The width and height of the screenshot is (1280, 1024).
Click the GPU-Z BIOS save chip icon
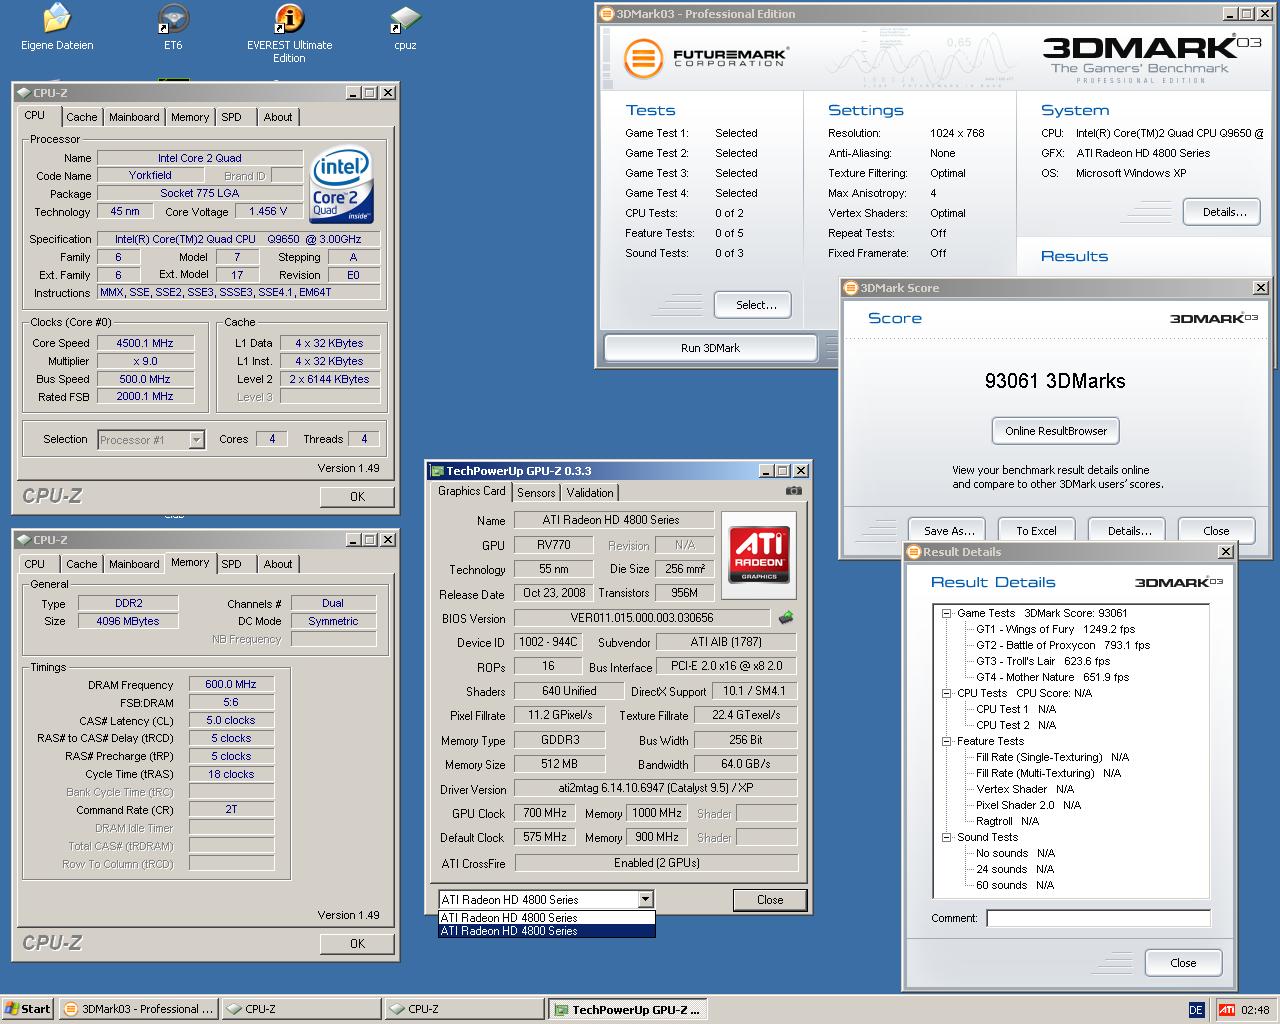[787, 618]
